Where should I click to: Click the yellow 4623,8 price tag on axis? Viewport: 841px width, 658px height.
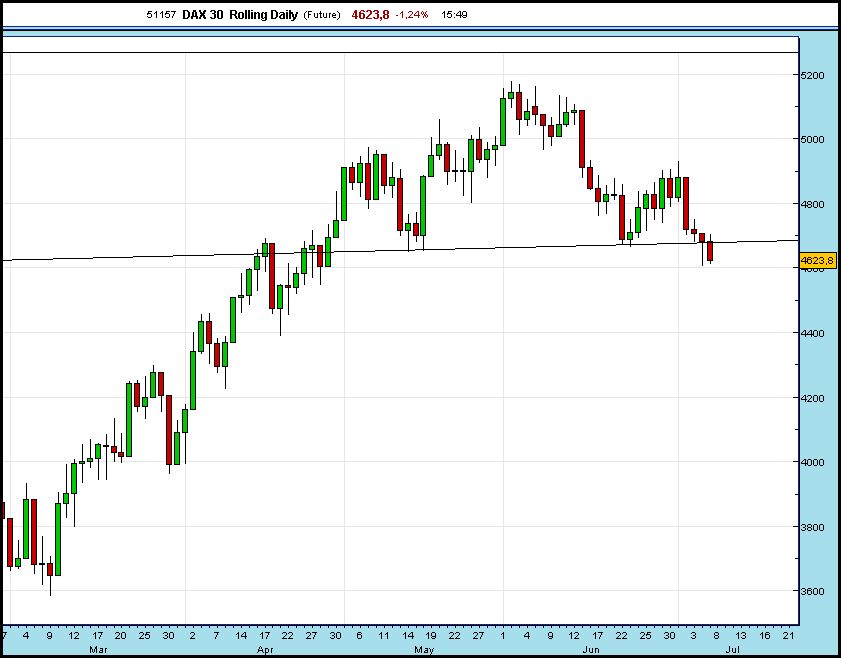pyautogui.click(x=817, y=261)
